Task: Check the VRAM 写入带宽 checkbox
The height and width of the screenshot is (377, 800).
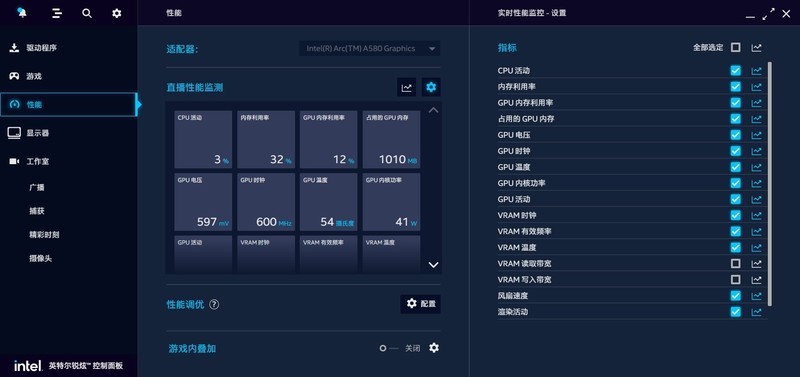Action: coord(735,280)
